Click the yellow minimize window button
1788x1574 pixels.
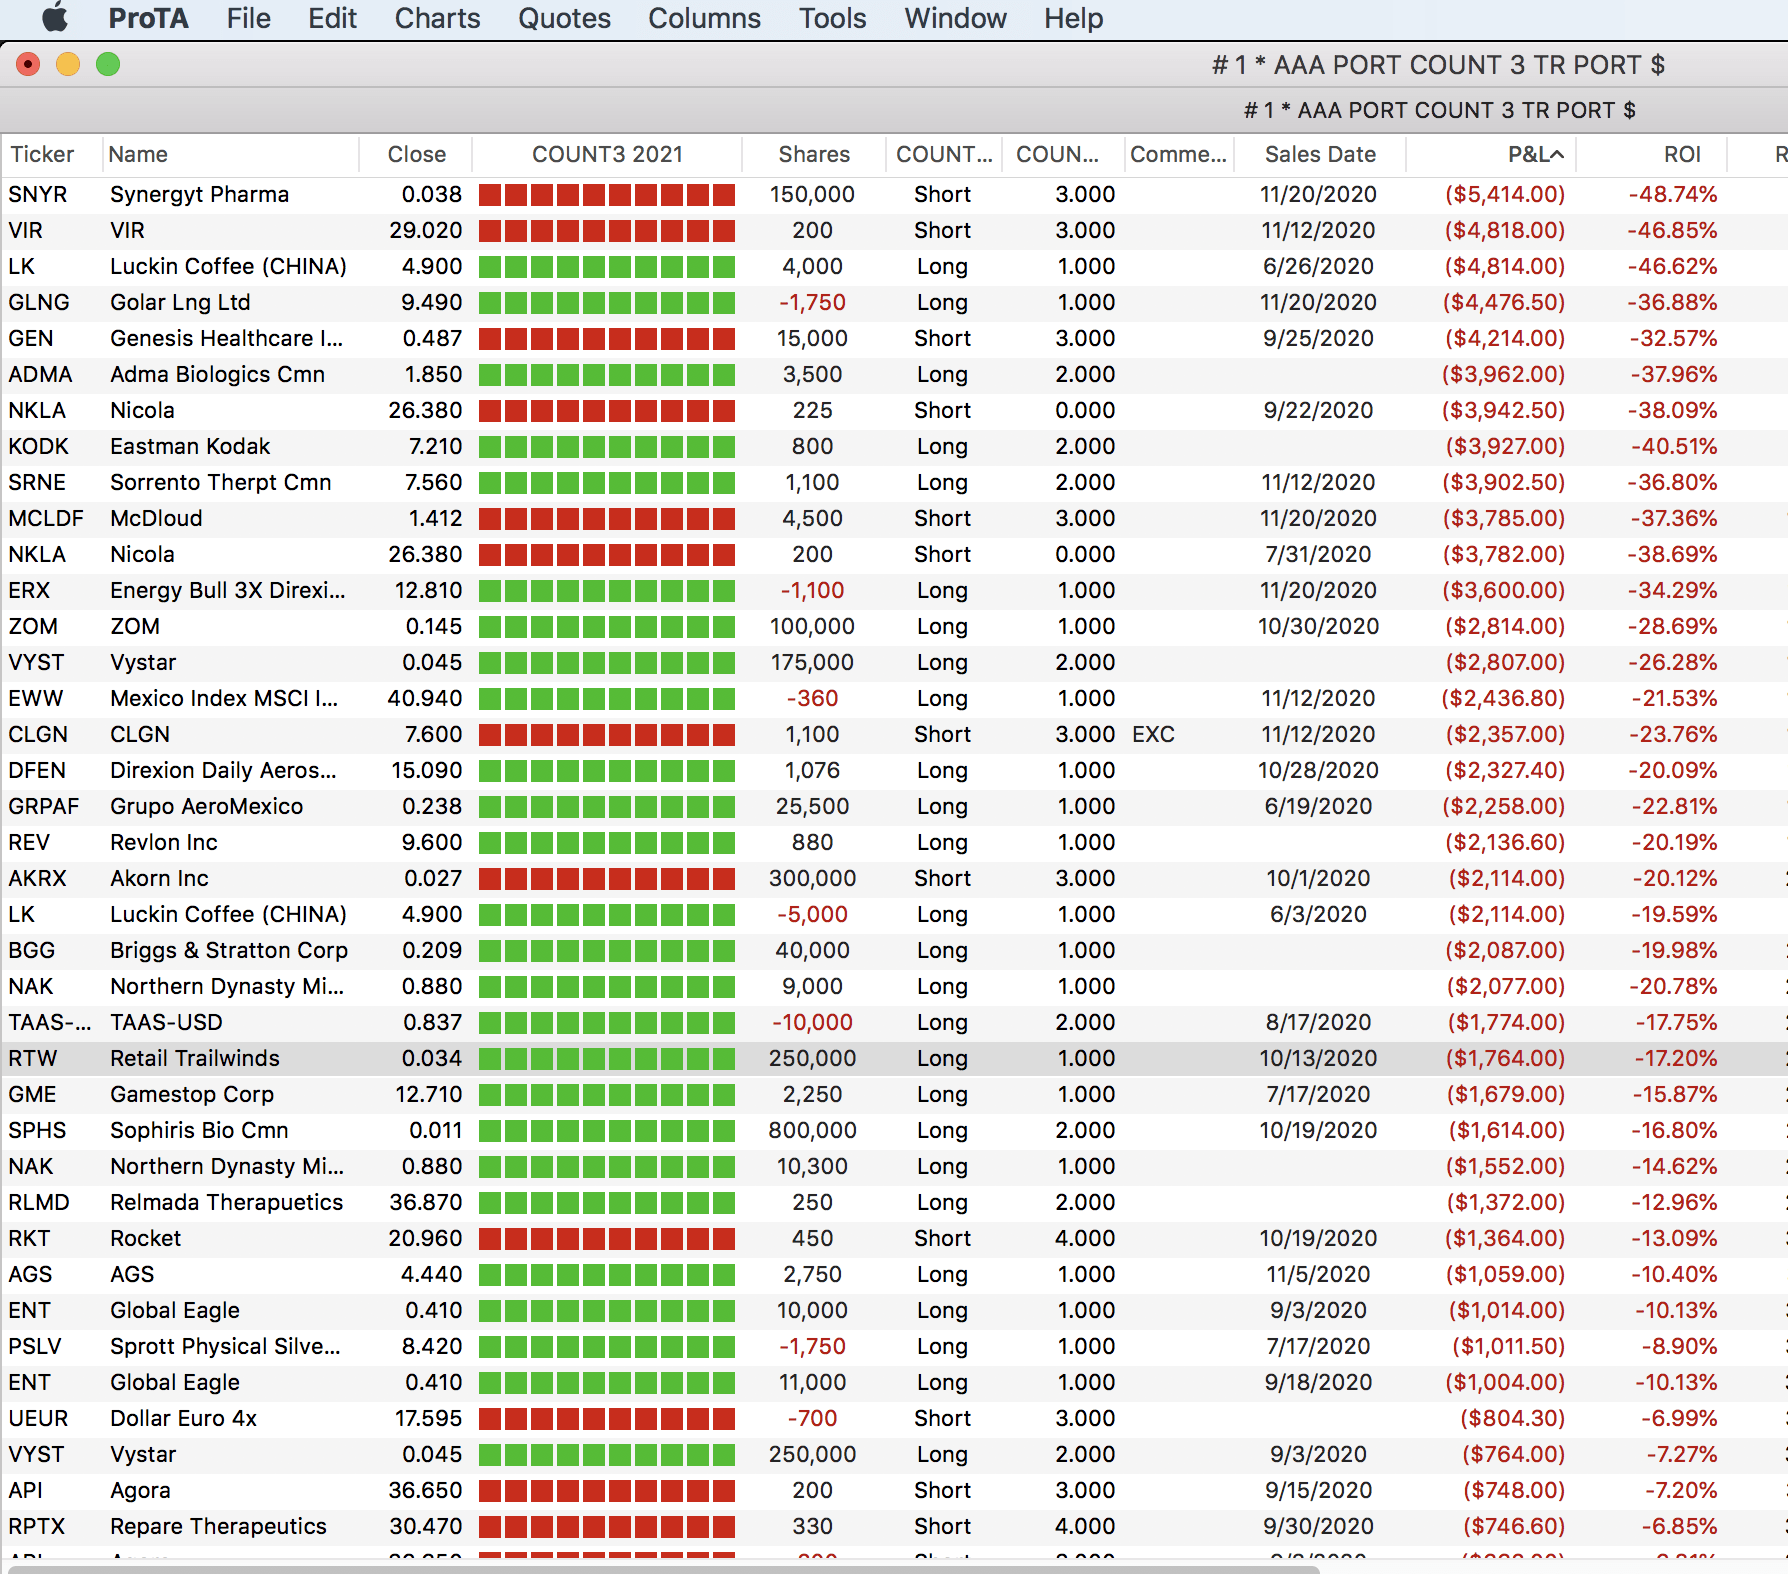[68, 65]
